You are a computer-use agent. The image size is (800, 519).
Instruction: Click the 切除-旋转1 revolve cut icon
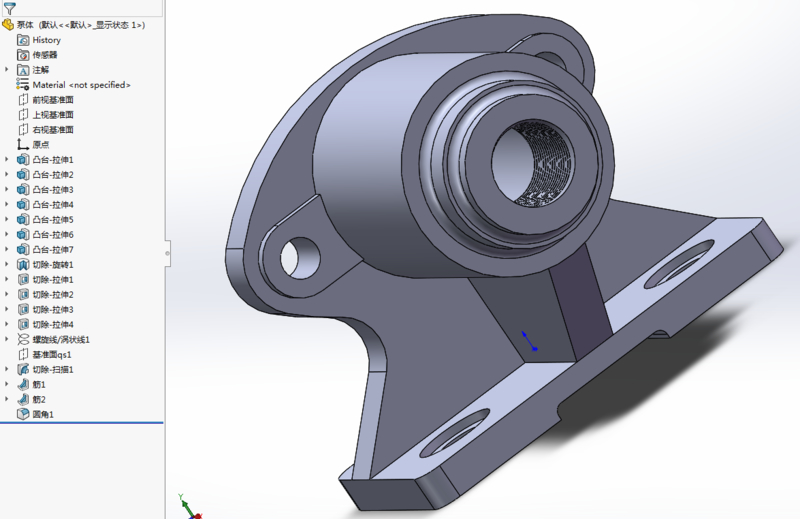[x=23, y=265]
